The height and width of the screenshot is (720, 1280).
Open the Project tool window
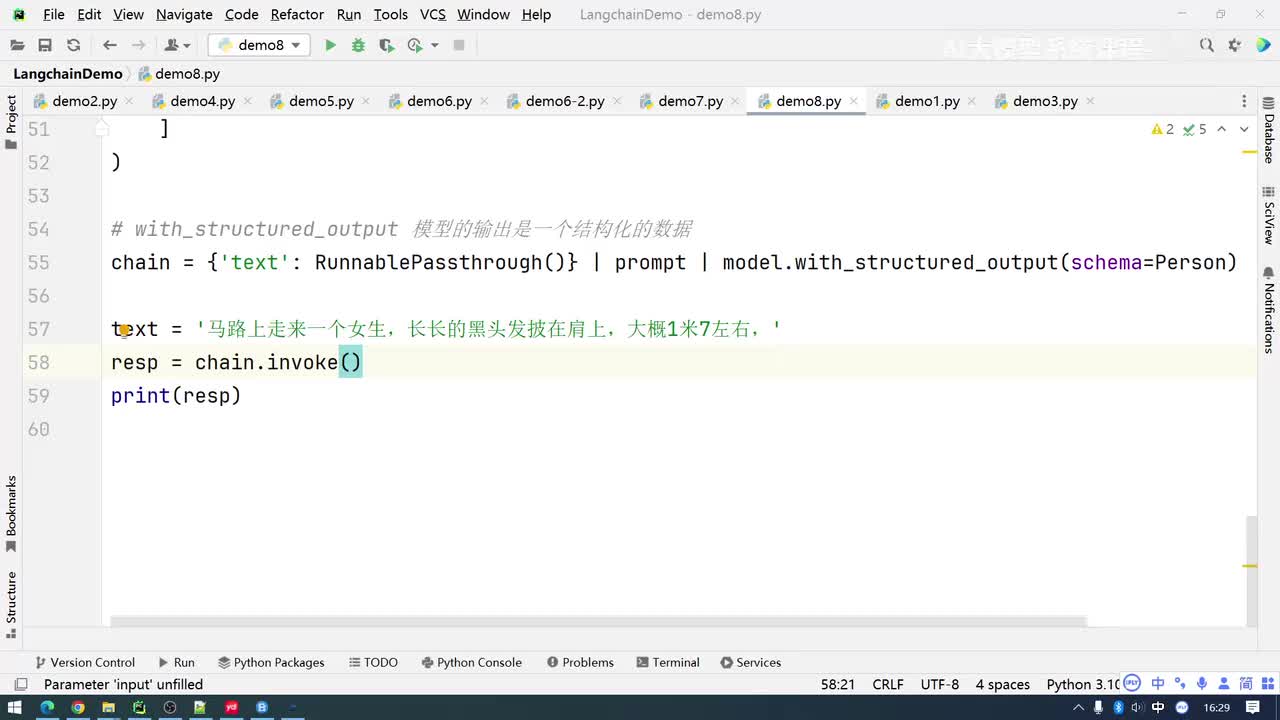coord(11,122)
